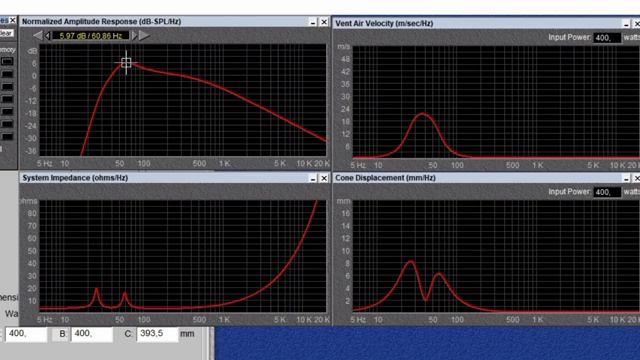
Task: Select the first highlighted memory slot
Action: 7,62
